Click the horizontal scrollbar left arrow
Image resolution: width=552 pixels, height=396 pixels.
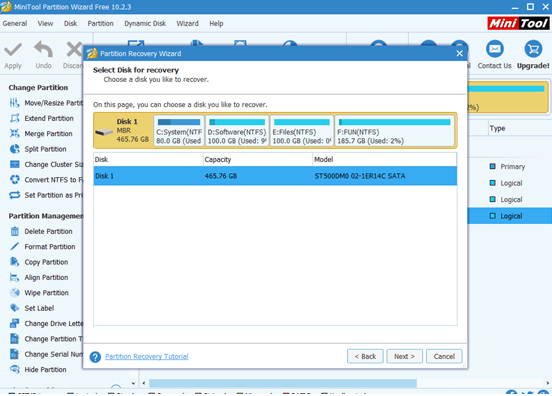click(x=144, y=383)
